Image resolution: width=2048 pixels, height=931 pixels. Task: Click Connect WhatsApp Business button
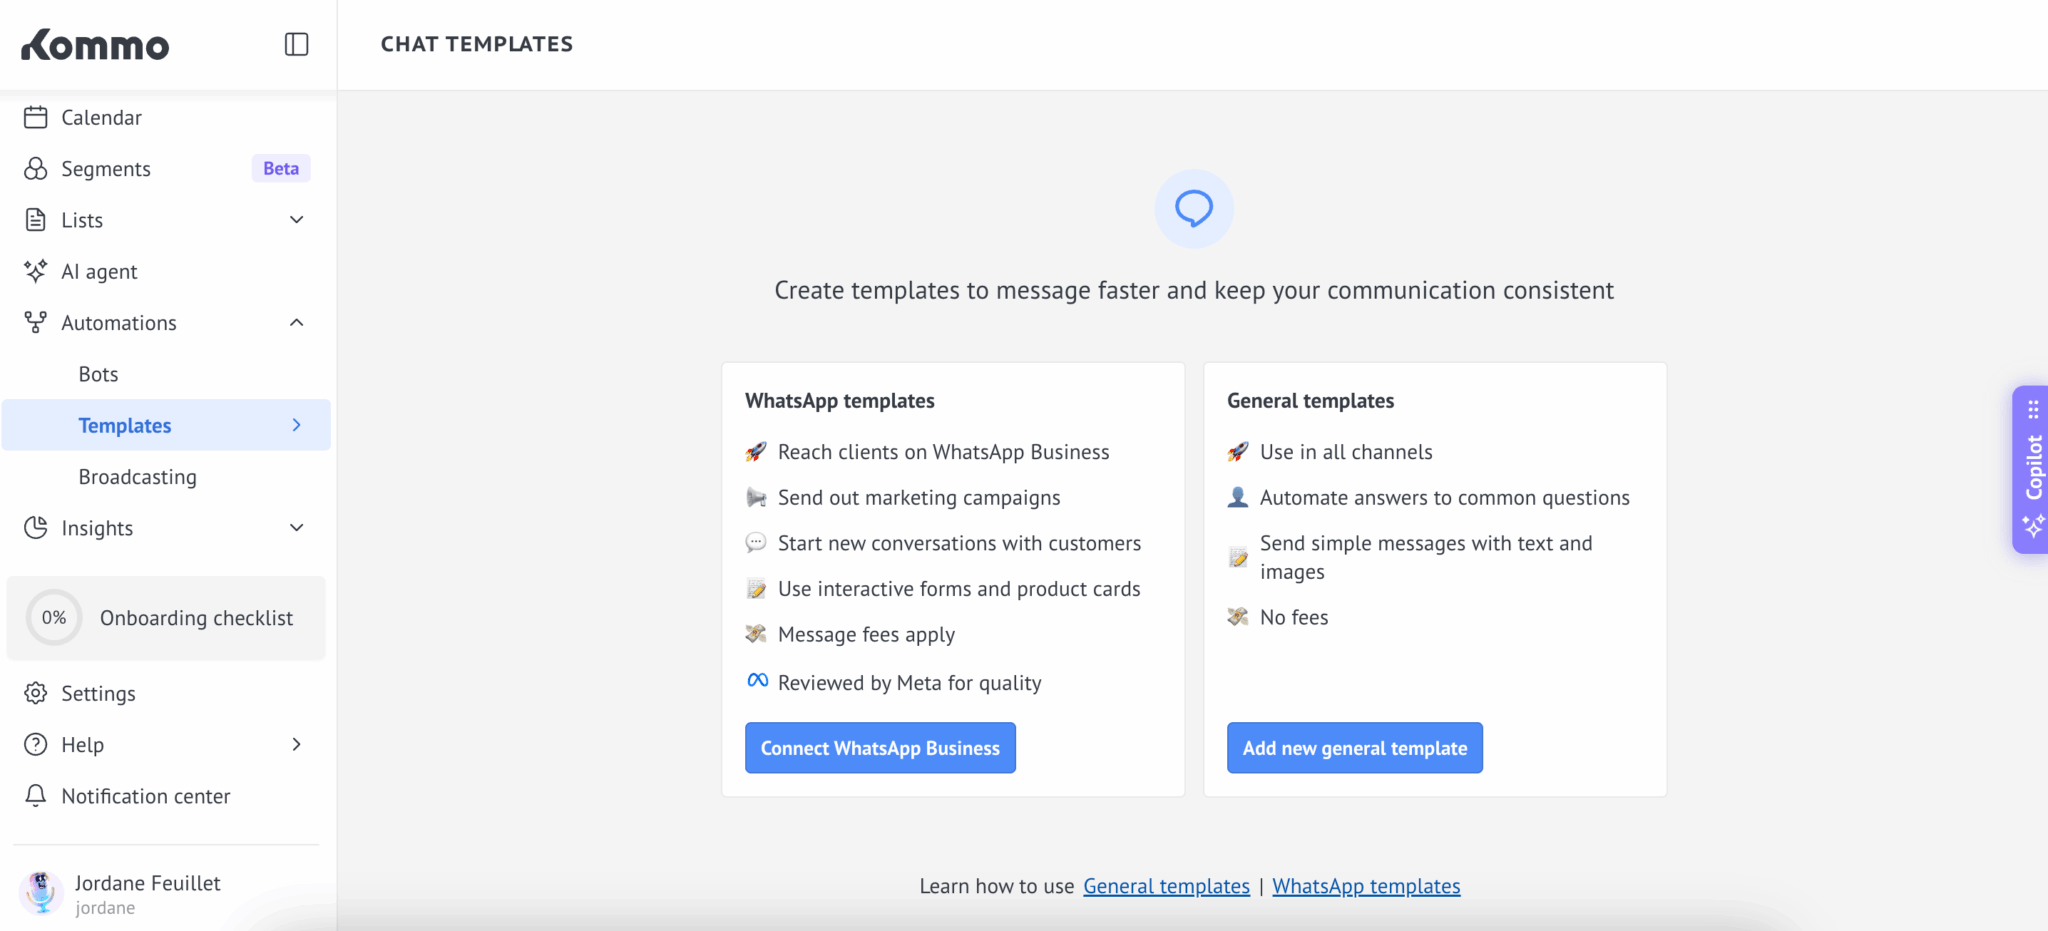880,748
